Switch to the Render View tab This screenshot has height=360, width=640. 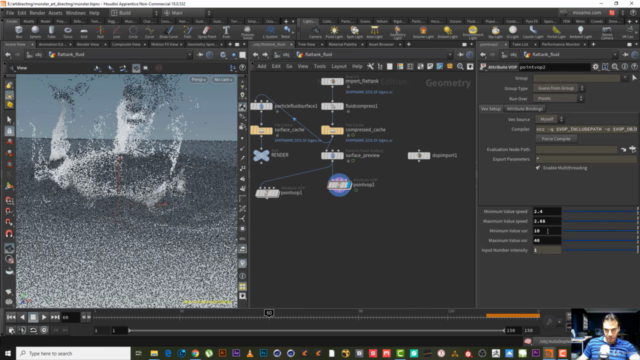click(x=88, y=44)
